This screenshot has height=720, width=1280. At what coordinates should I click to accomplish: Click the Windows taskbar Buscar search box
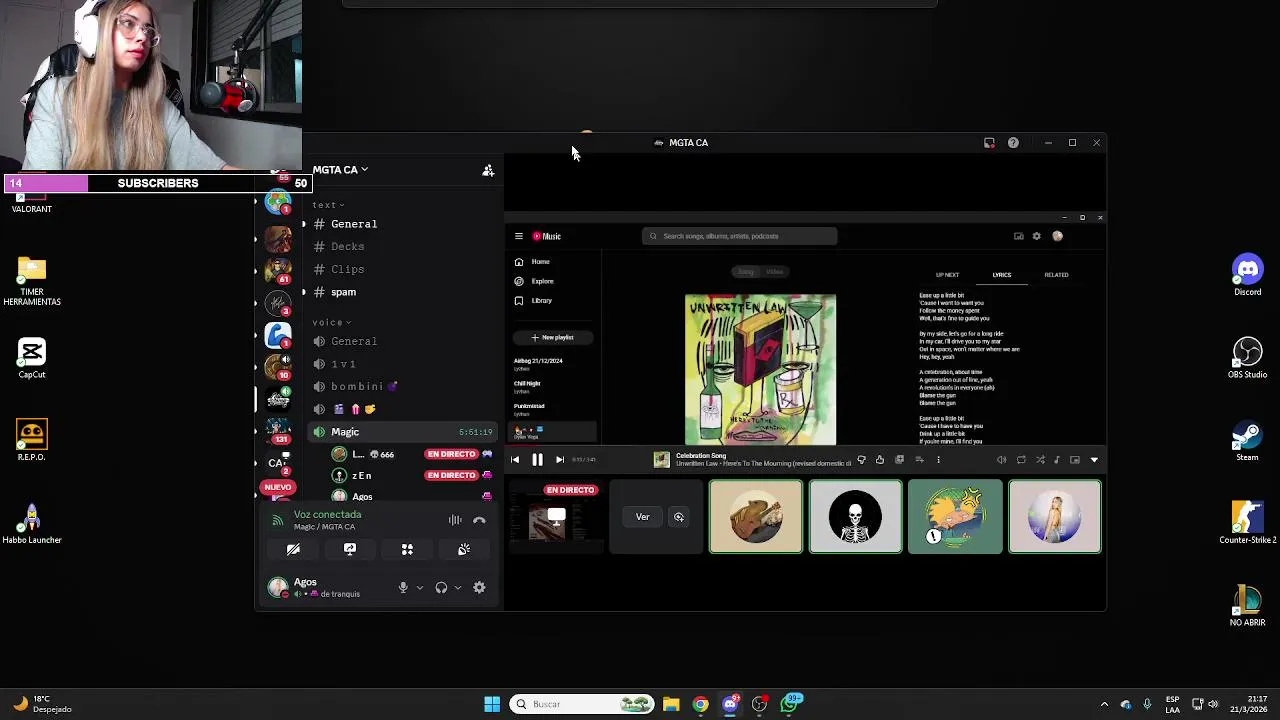tap(584, 704)
